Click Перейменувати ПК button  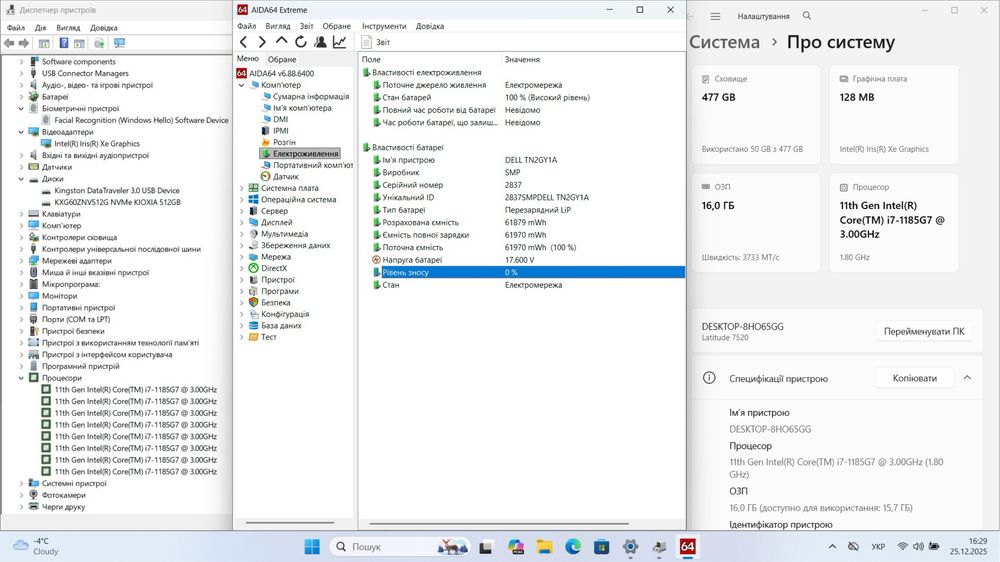(x=924, y=331)
